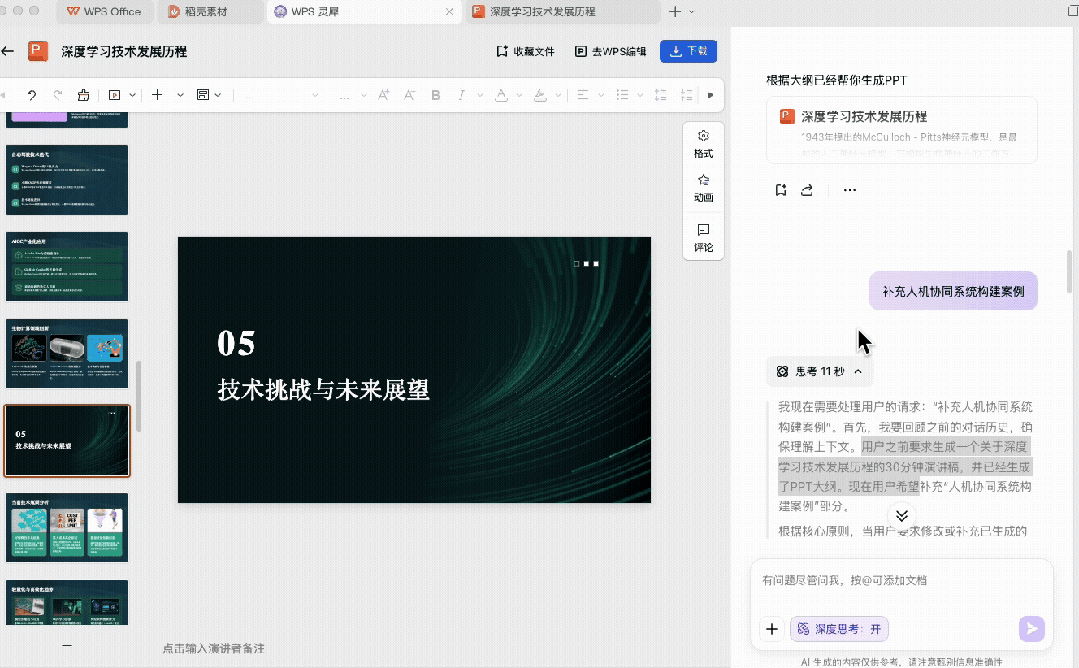
Task: Open the slide layout dropdown
Action: point(209,95)
